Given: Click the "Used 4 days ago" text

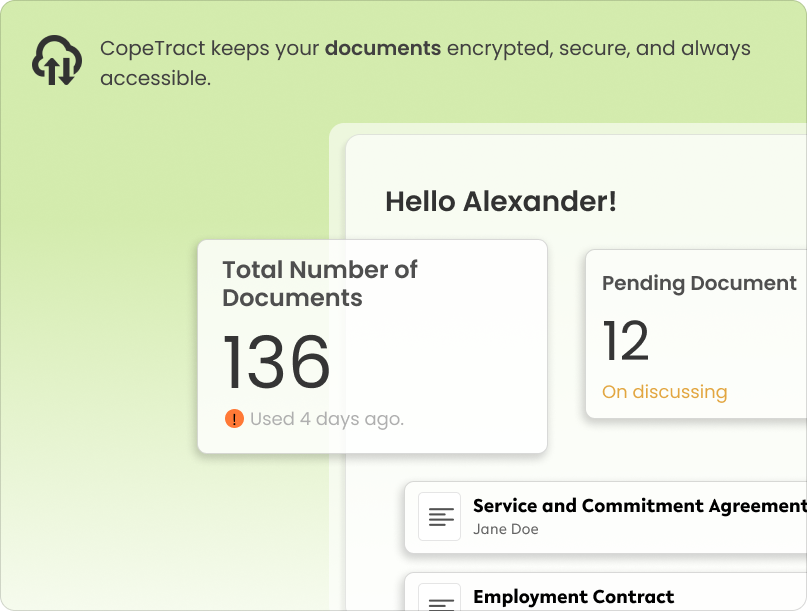Looking at the screenshot, I should pos(327,419).
